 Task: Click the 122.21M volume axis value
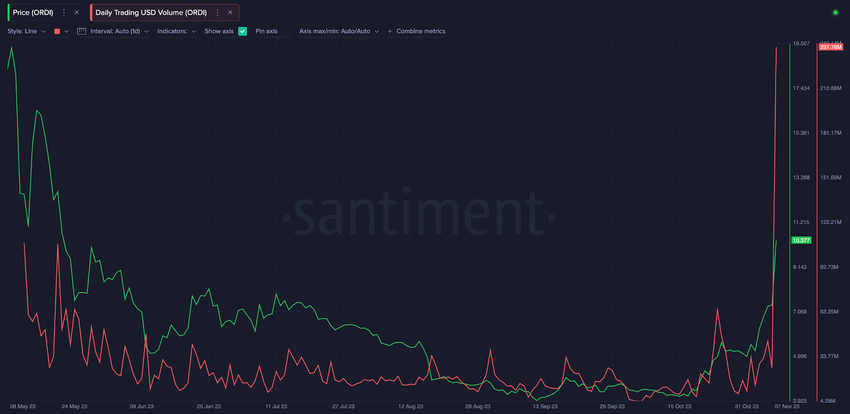coord(831,222)
